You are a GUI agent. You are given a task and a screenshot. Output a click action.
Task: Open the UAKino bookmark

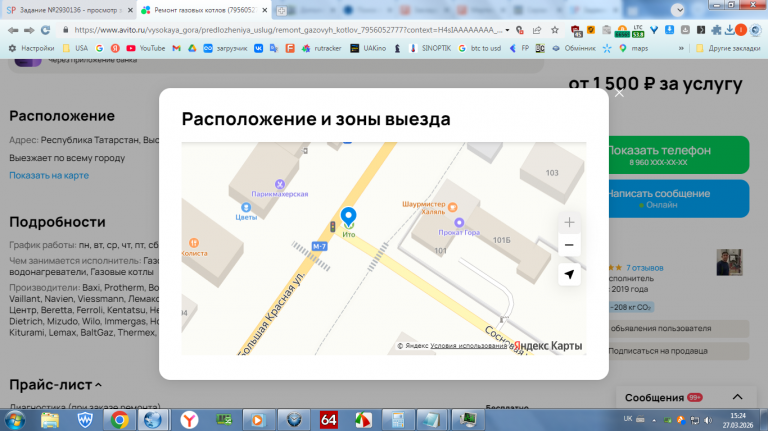click(368, 48)
